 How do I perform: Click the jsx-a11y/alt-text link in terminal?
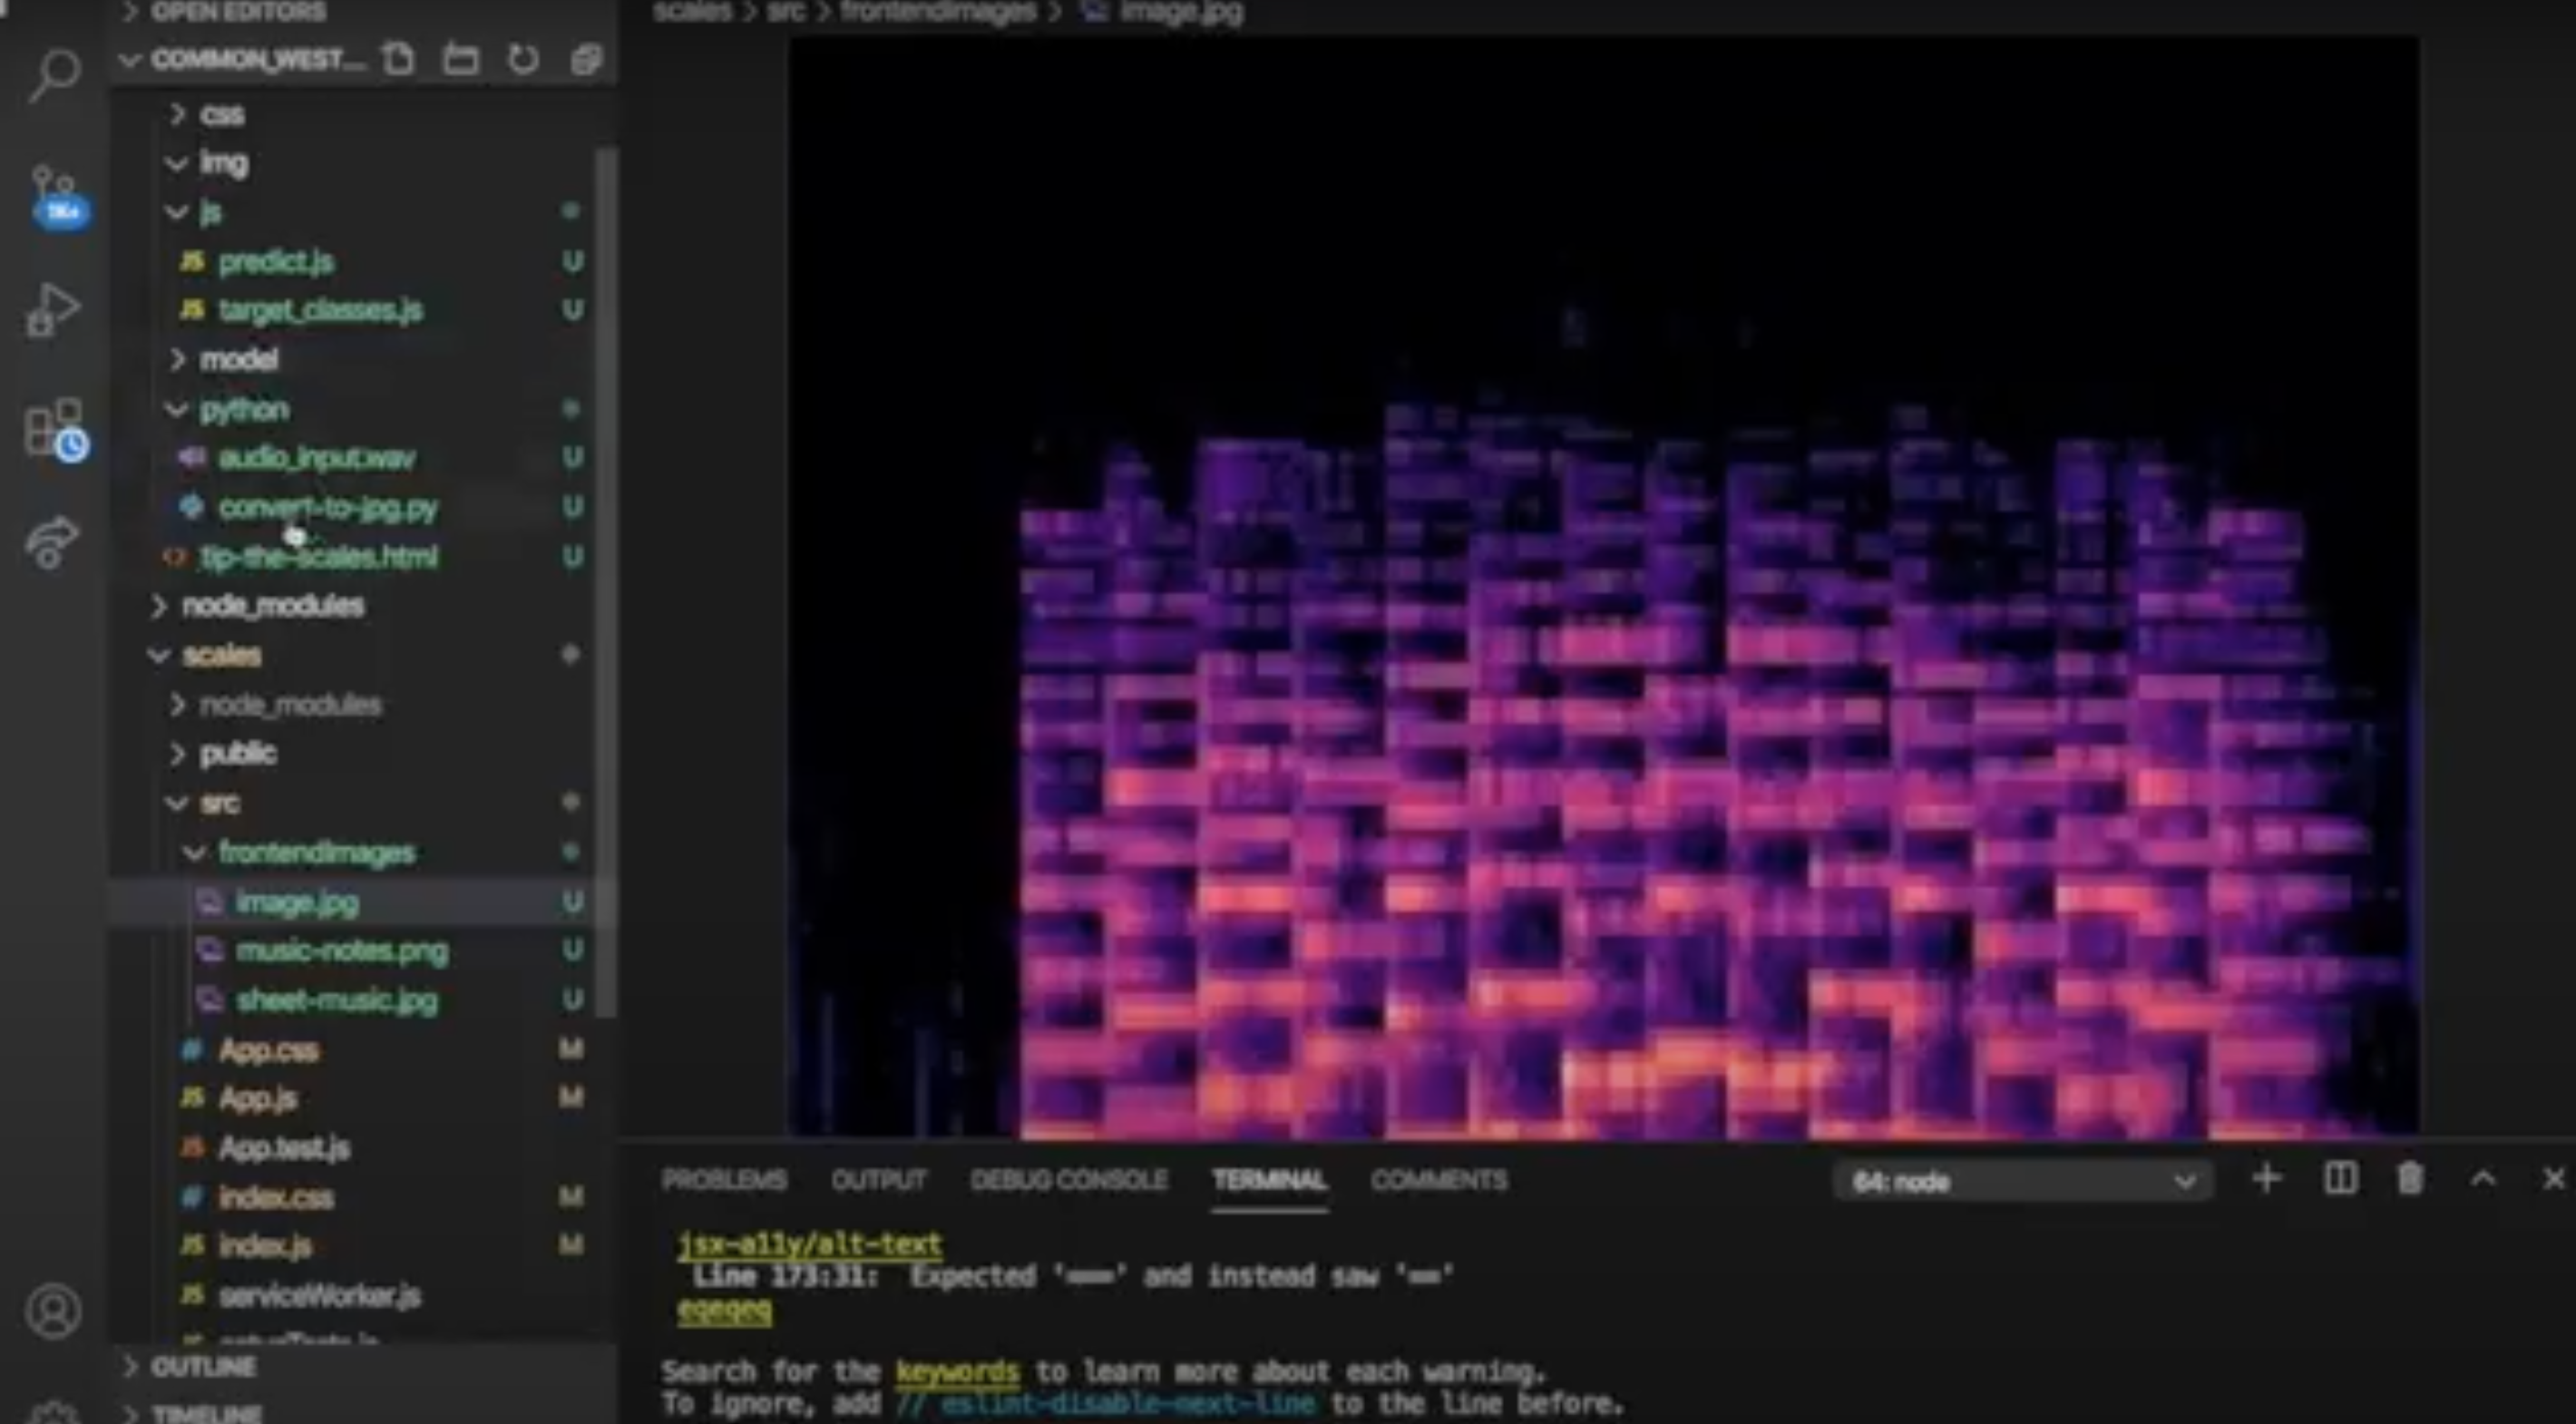[x=809, y=1244]
